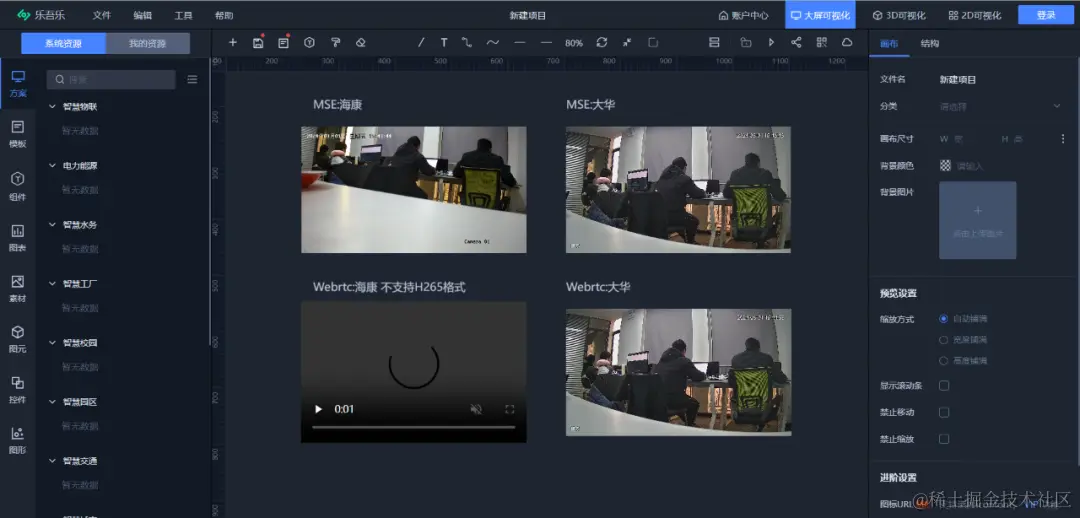Open the 文件 menu
The height and width of the screenshot is (518, 1080).
(102, 15)
